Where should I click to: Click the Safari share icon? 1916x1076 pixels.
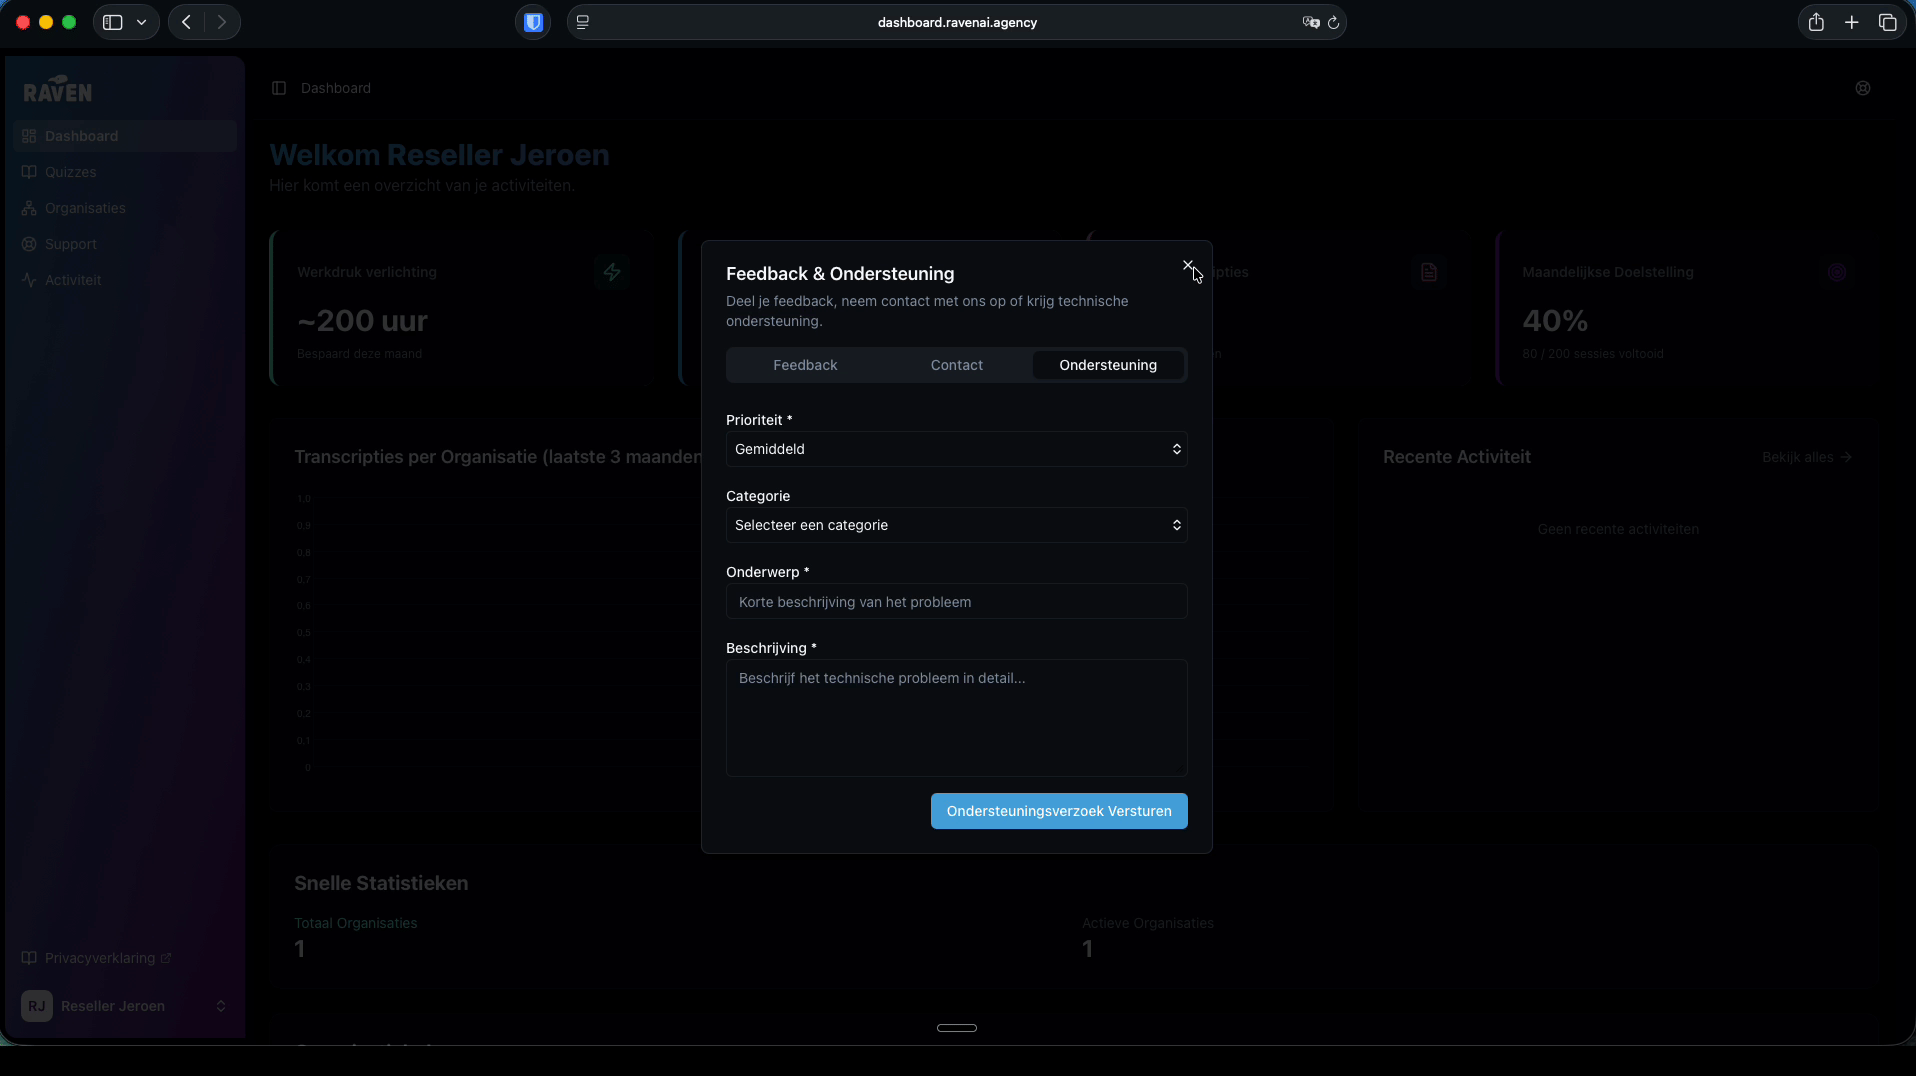tap(1816, 22)
